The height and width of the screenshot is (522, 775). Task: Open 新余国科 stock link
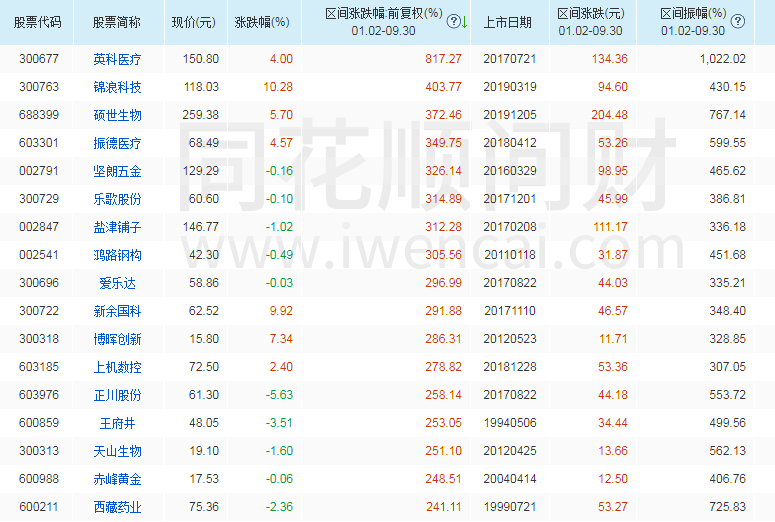point(117,311)
